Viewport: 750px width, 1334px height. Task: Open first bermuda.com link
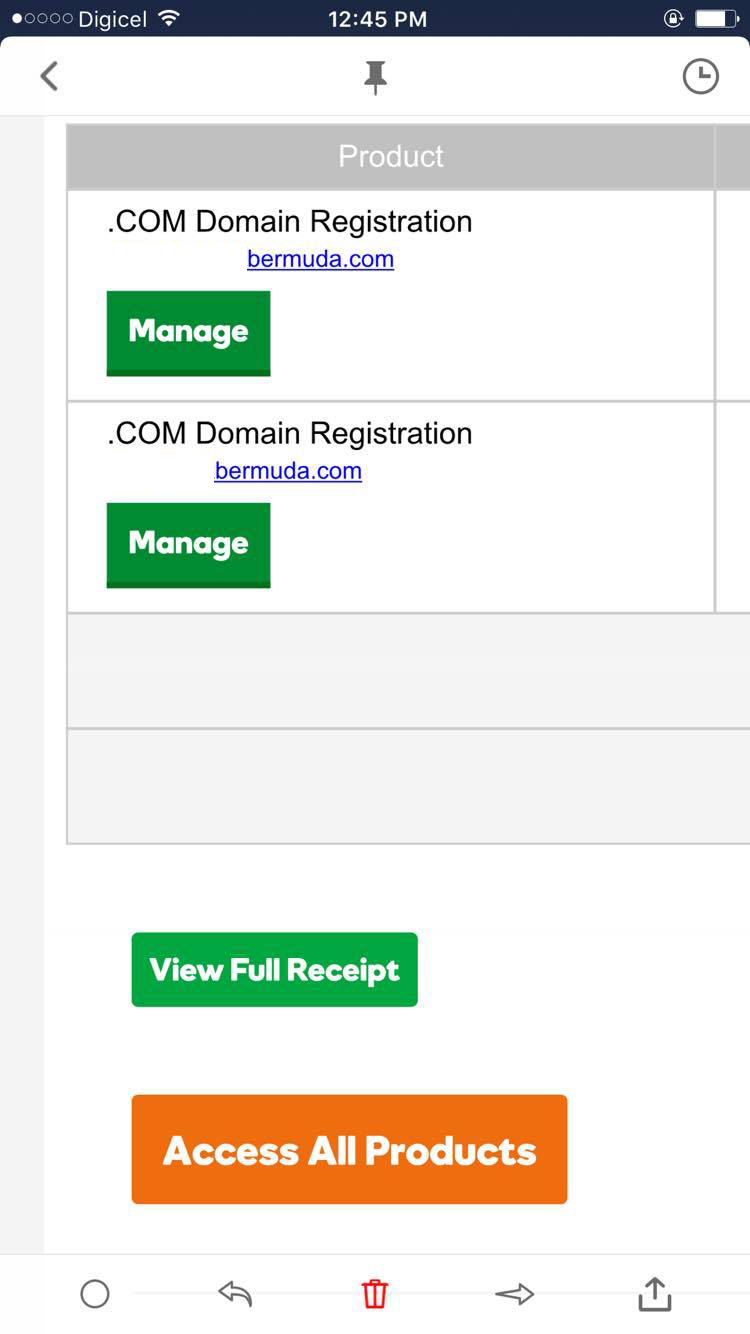320,259
